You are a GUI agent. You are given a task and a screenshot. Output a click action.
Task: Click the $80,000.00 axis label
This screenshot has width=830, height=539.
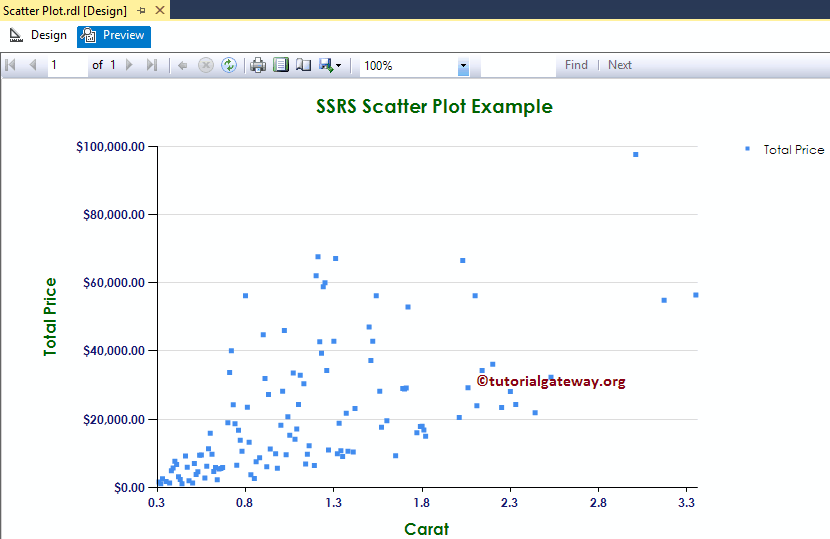tap(114, 214)
